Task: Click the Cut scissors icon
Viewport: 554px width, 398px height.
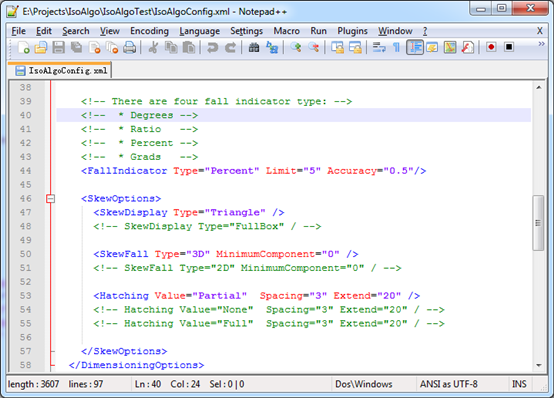Action: point(153,47)
